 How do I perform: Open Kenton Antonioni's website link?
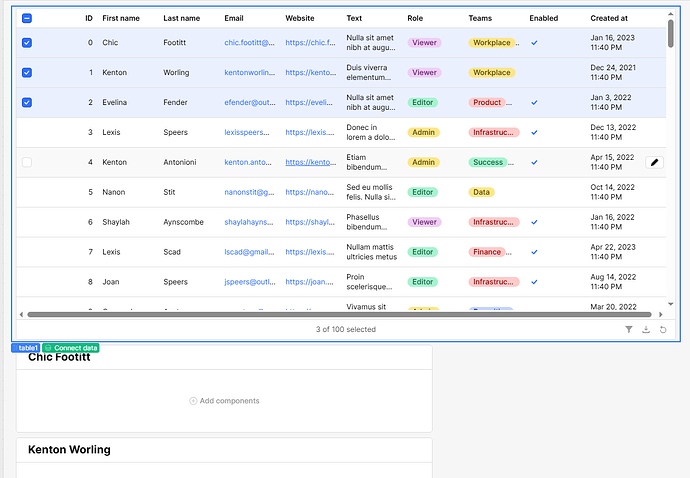[311, 162]
